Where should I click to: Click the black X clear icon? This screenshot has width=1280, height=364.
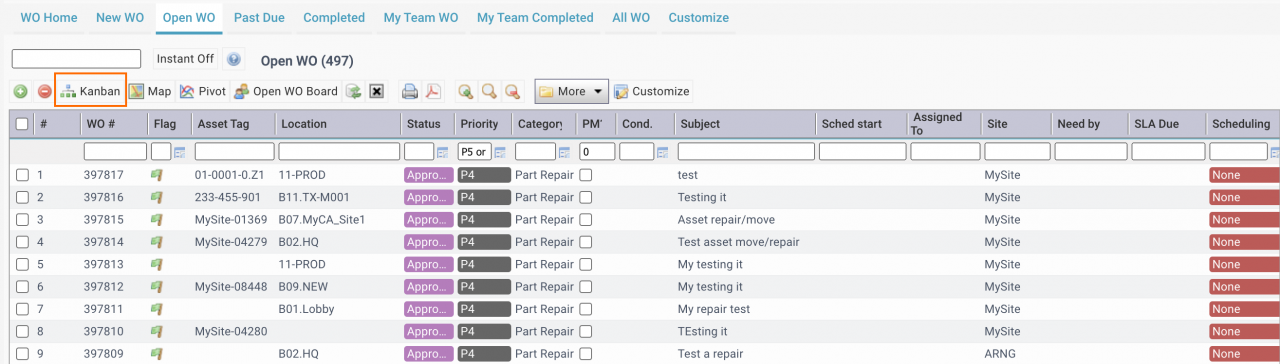click(377, 92)
